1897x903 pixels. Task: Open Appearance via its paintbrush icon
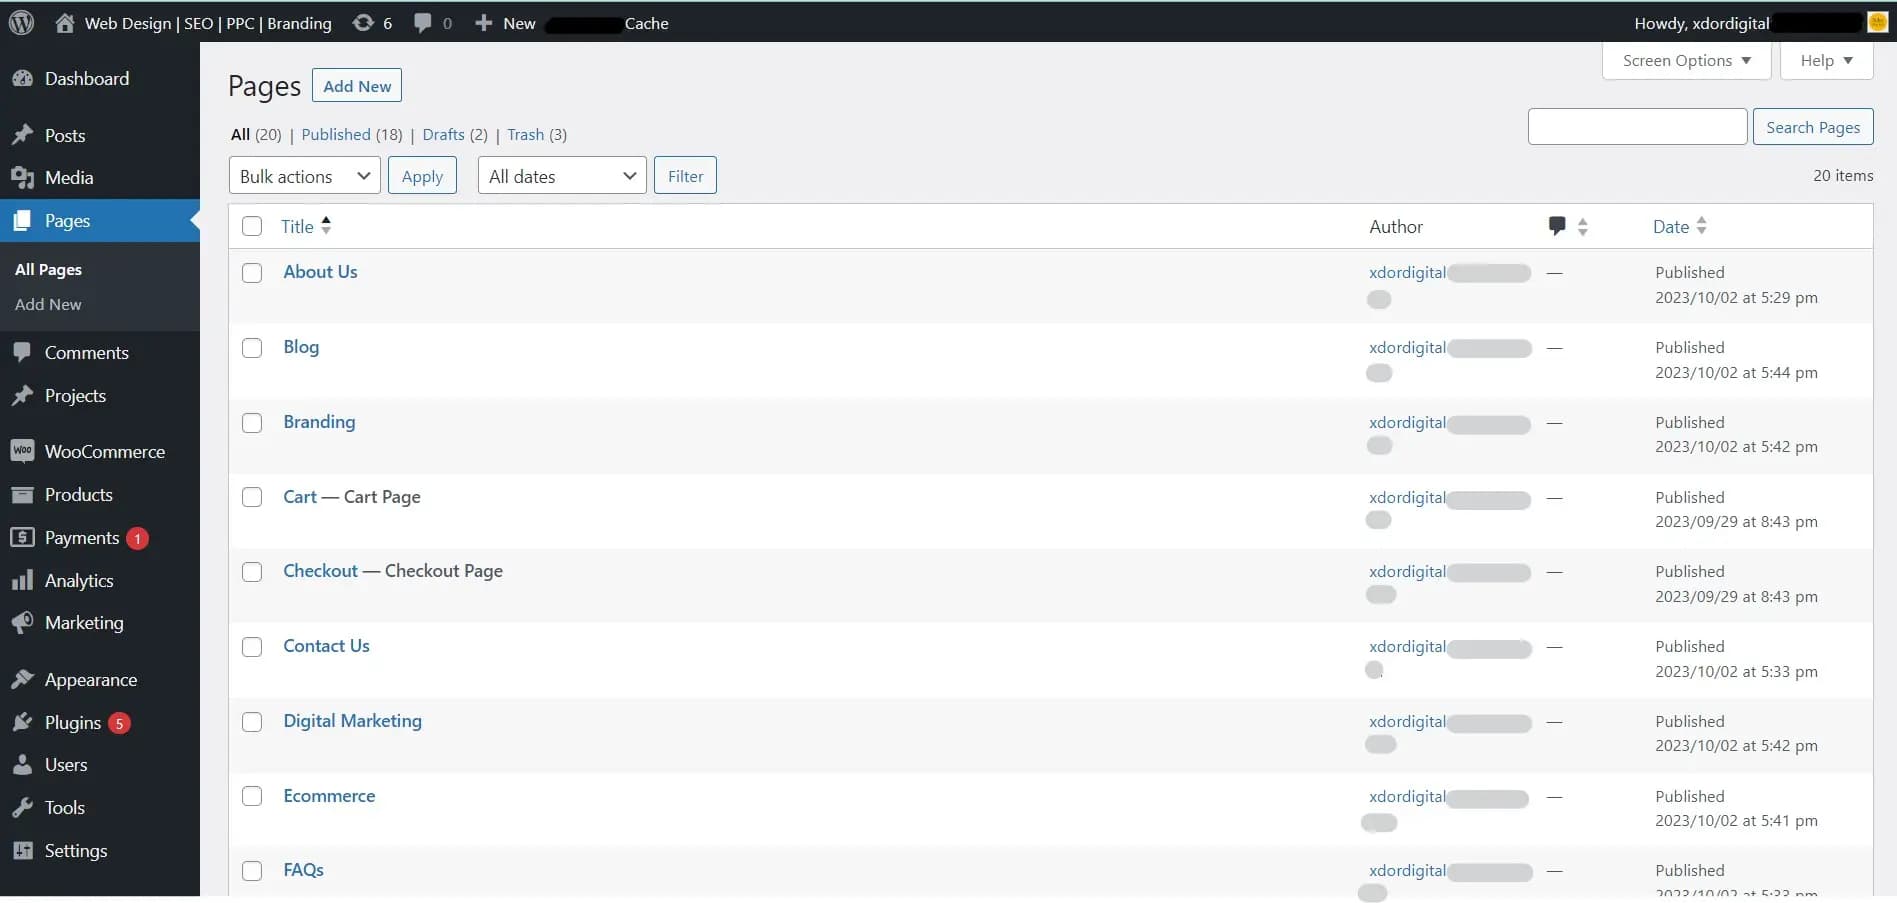(22, 680)
